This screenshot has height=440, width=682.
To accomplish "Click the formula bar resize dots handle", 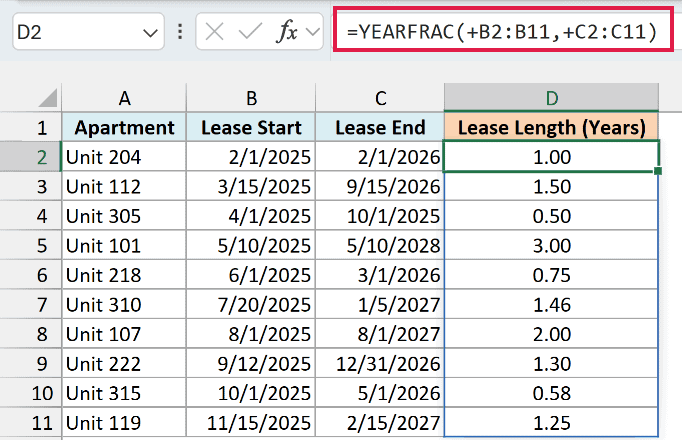I will 180,32.
